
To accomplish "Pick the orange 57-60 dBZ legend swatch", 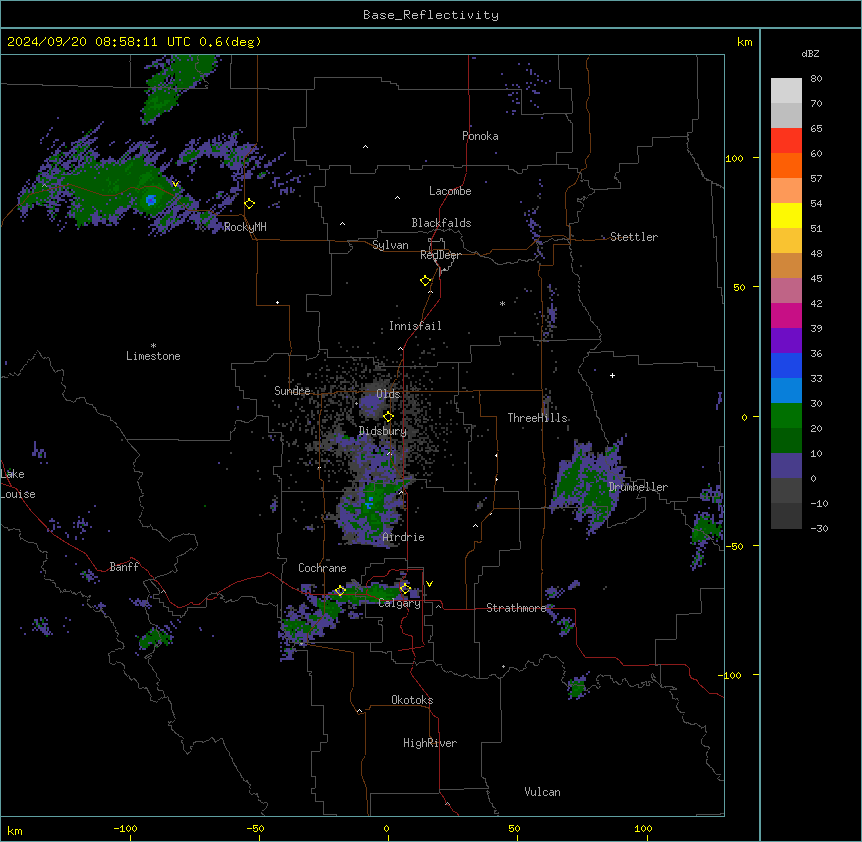I will click(x=786, y=165).
